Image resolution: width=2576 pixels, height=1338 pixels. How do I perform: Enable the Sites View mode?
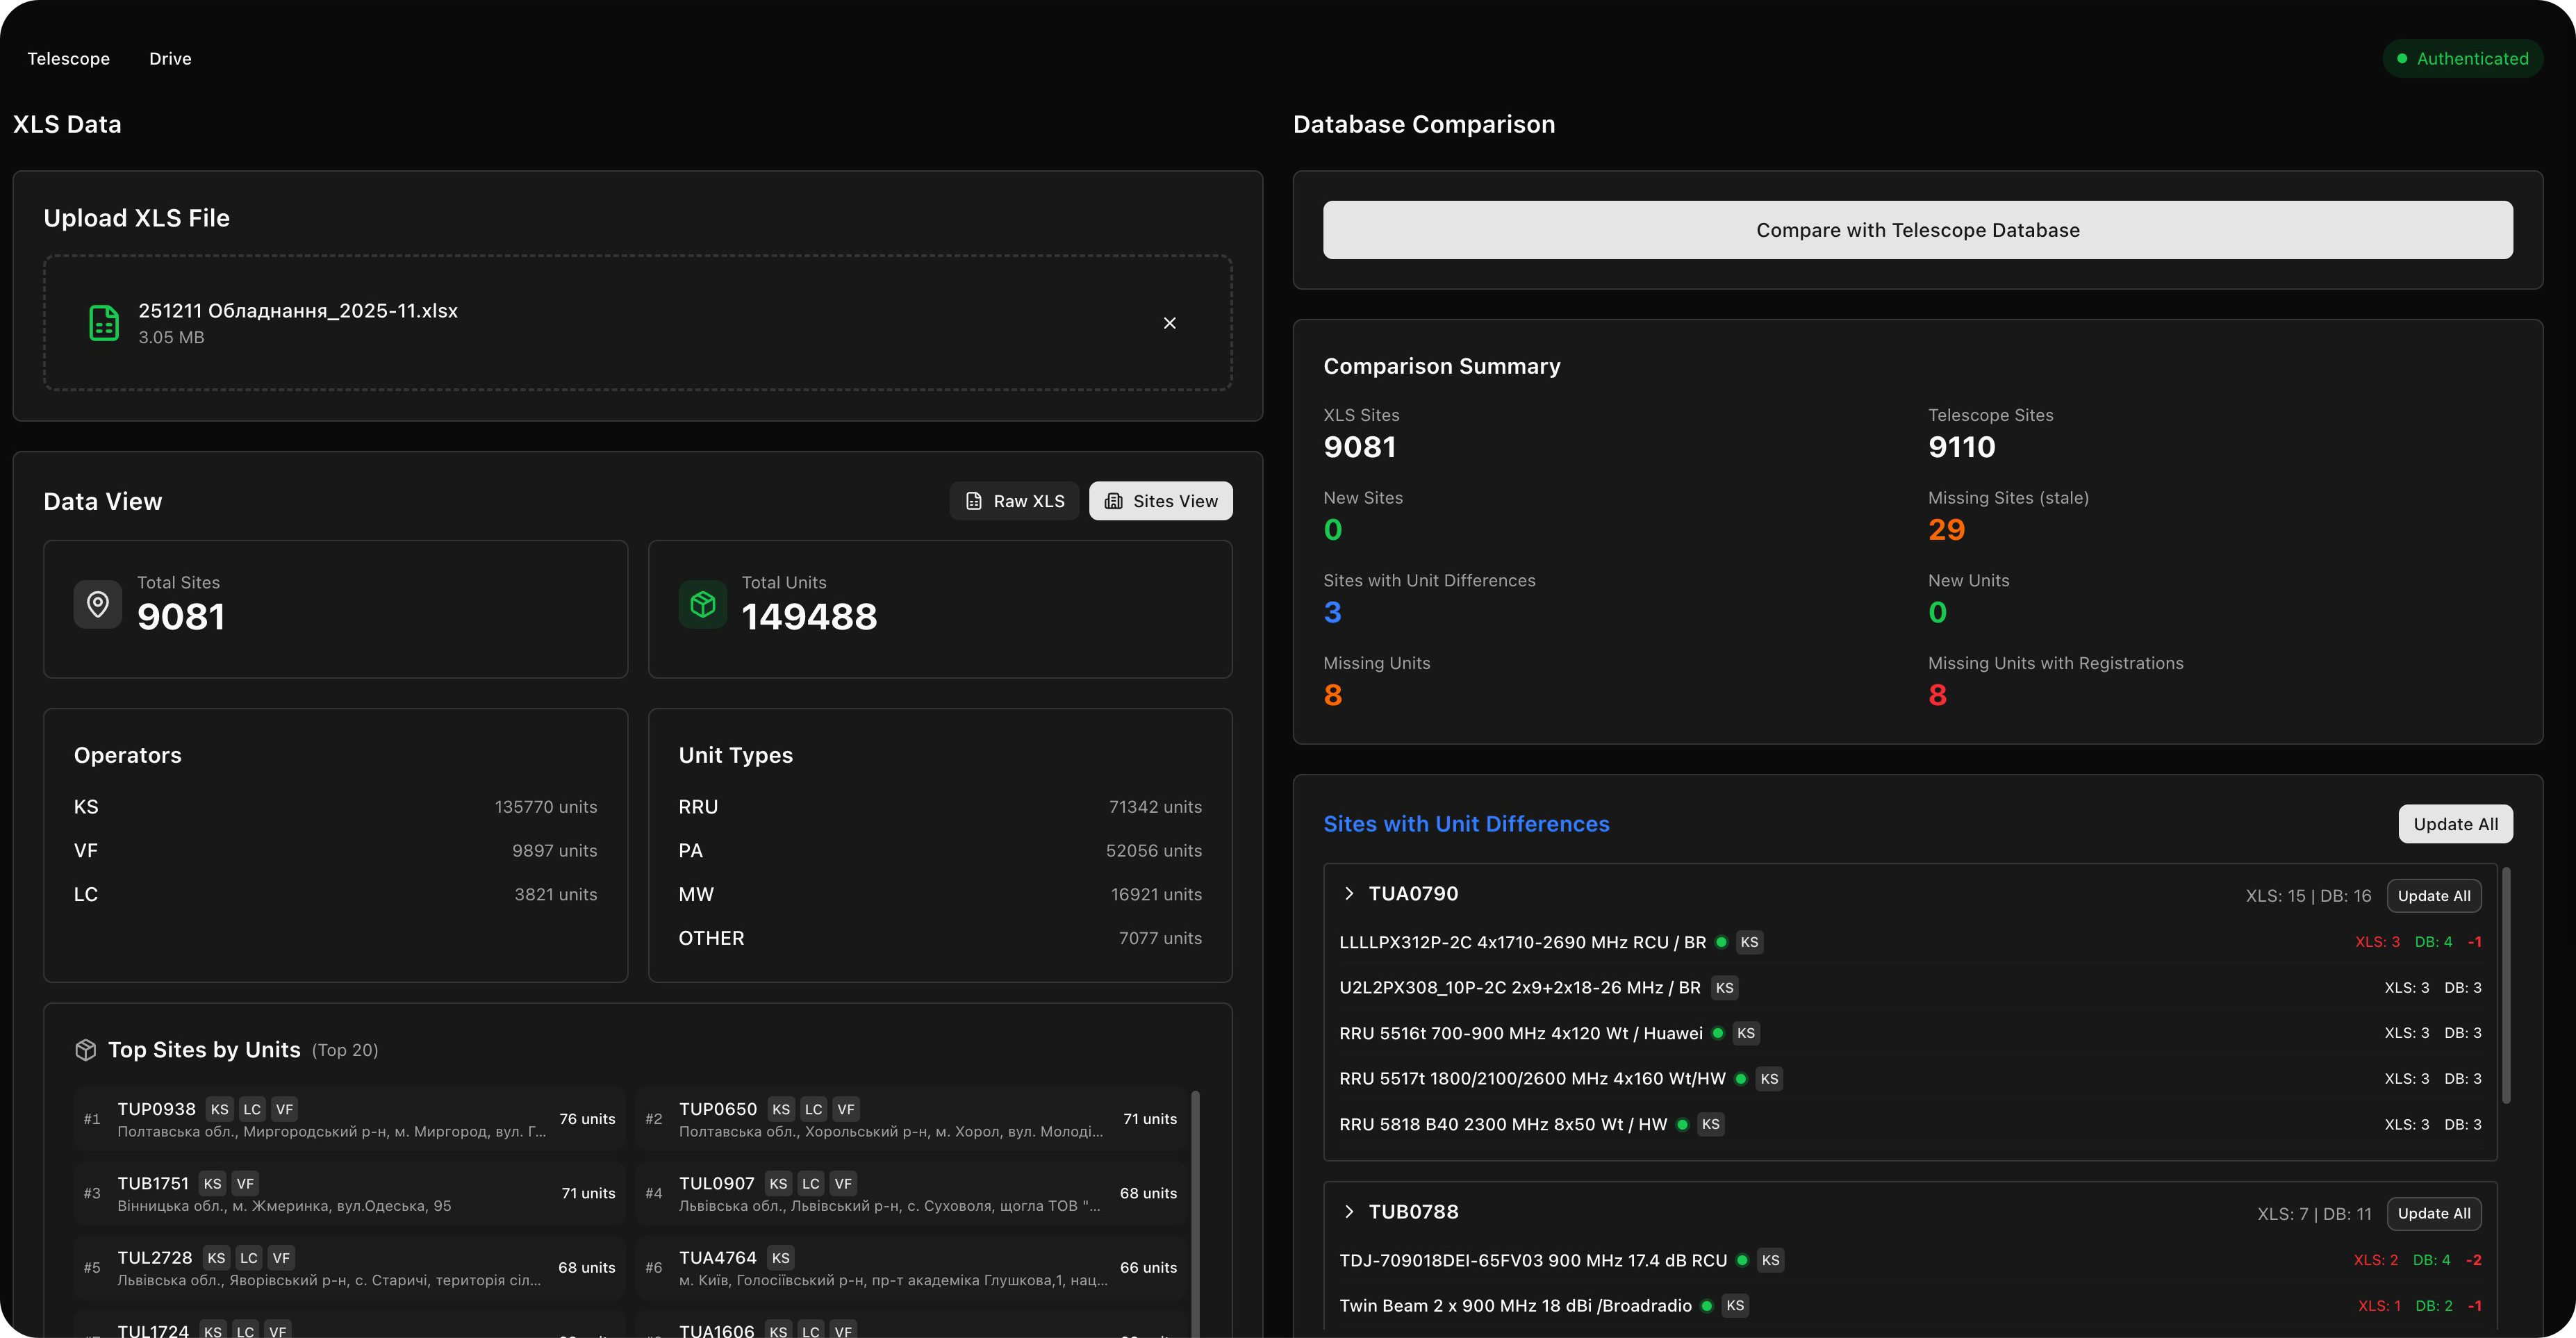(1160, 500)
